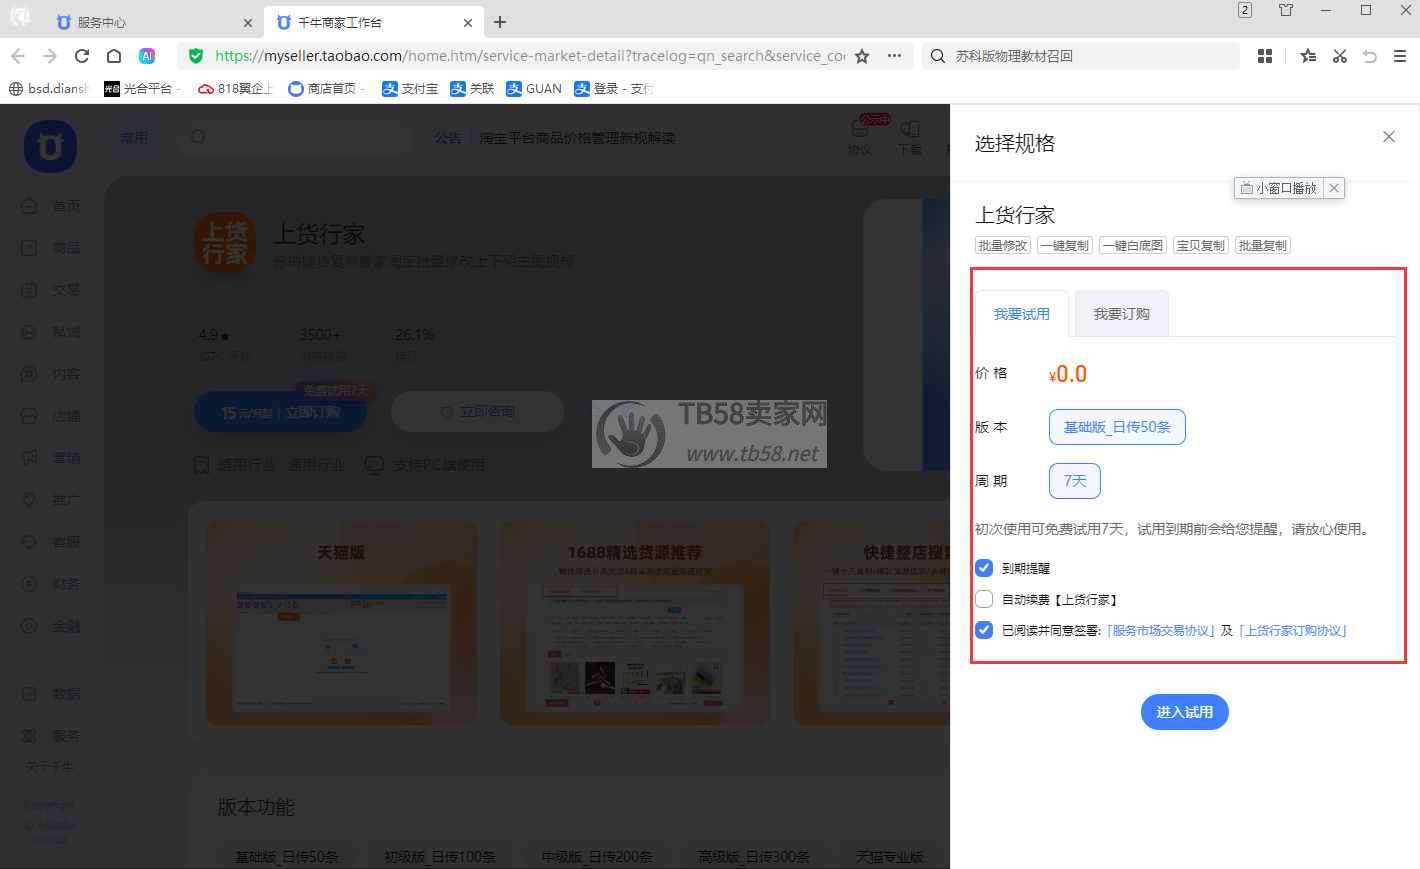The height and width of the screenshot is (869, 1420).
Task: Click the browser address bar URL
Action: pyautogui.click(x=530, y=56)
